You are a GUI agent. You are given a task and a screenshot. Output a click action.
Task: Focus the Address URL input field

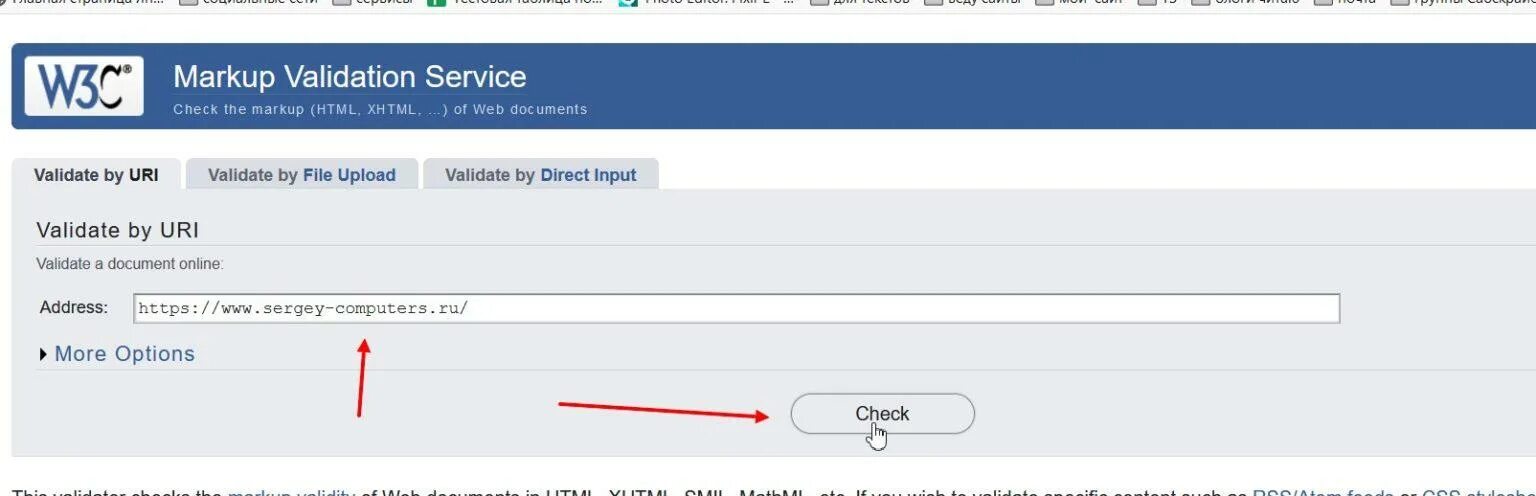tap(736, 308)
